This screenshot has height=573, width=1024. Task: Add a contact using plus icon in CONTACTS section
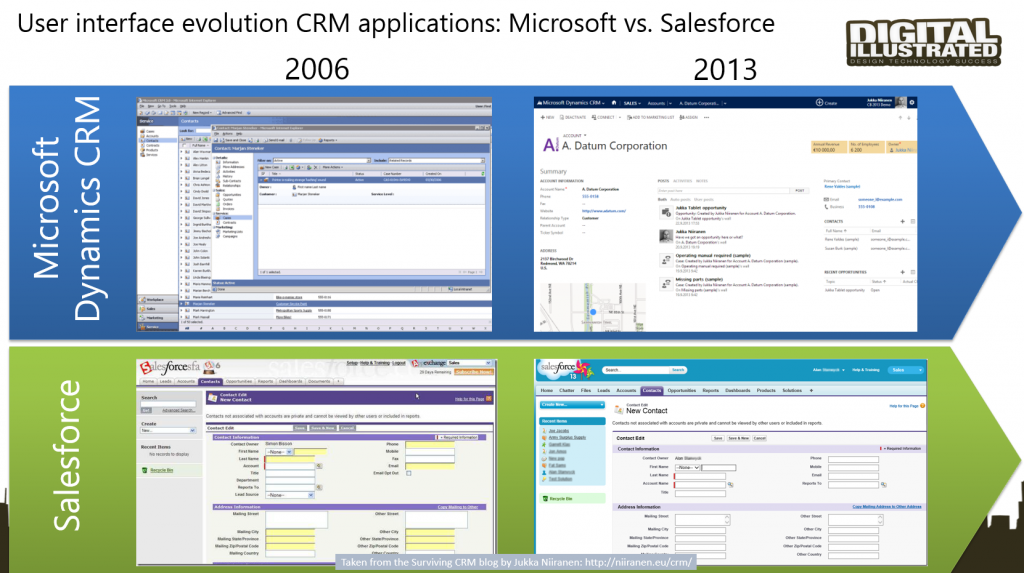point(903,221)
